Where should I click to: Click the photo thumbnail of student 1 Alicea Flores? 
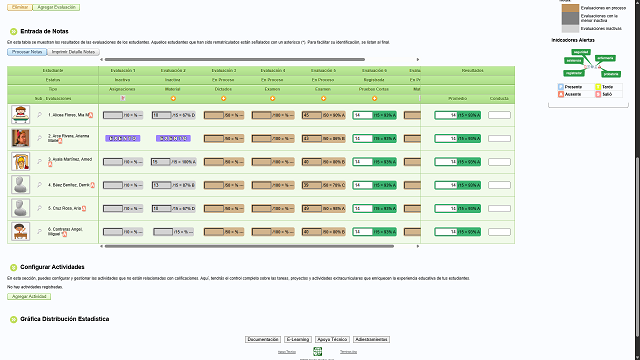pyautogui.click(x=20, y=115)
